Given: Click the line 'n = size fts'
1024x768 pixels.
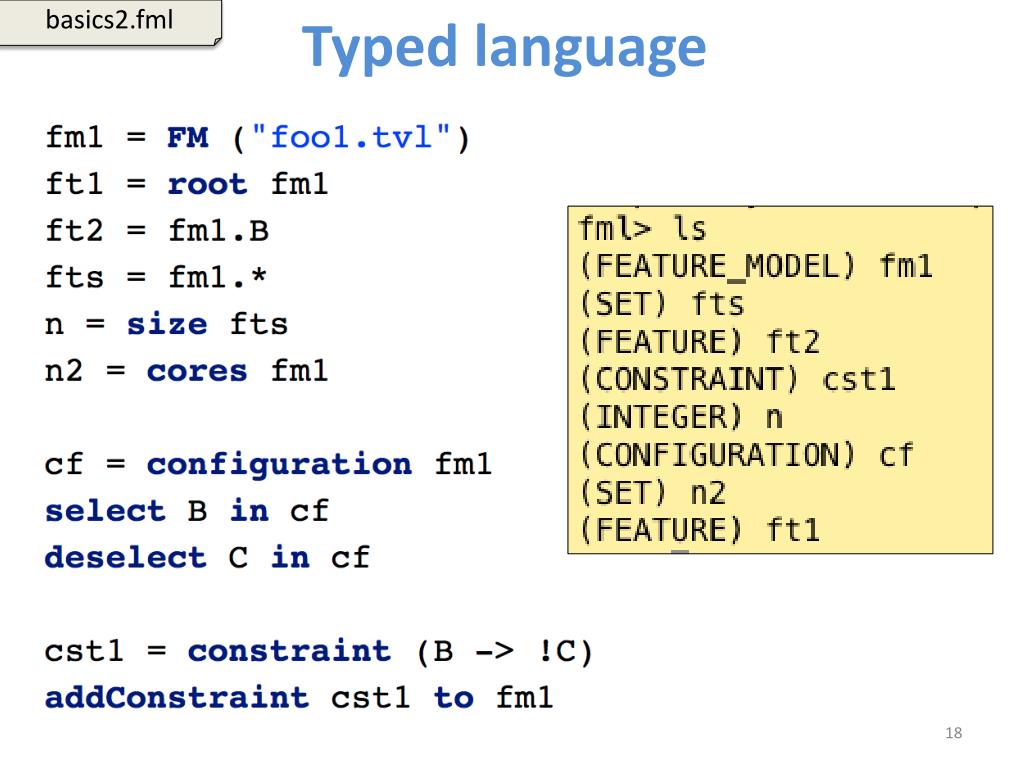Looking at the screenshot, I should pos(166,324).
